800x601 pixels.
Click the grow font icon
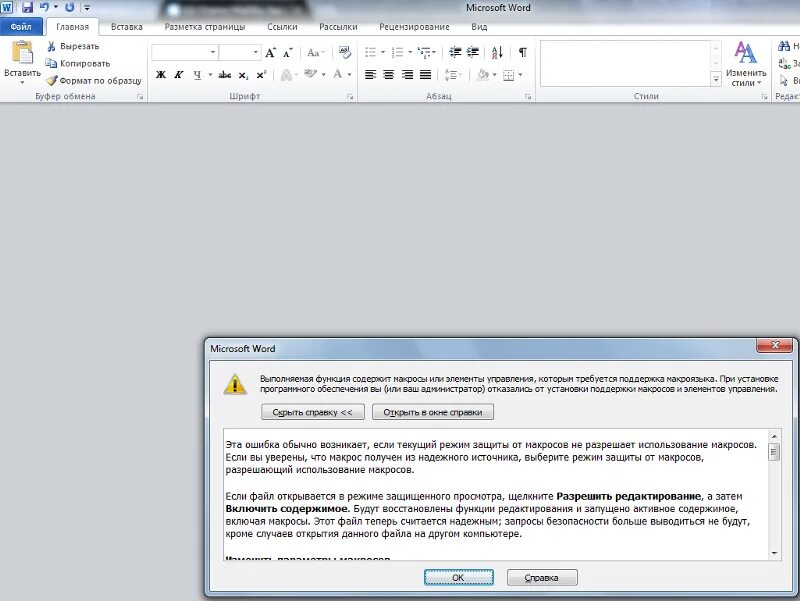click(270, 53)
